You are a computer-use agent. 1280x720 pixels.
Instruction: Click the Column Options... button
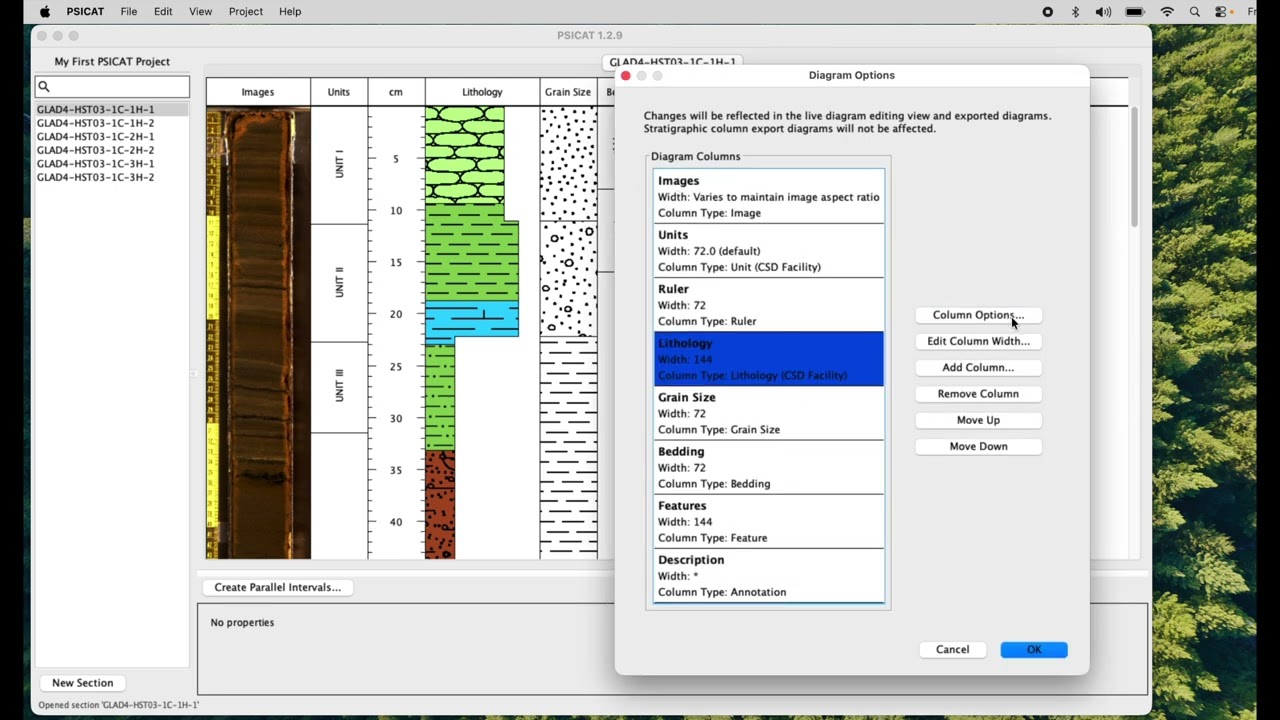point(978,315)
